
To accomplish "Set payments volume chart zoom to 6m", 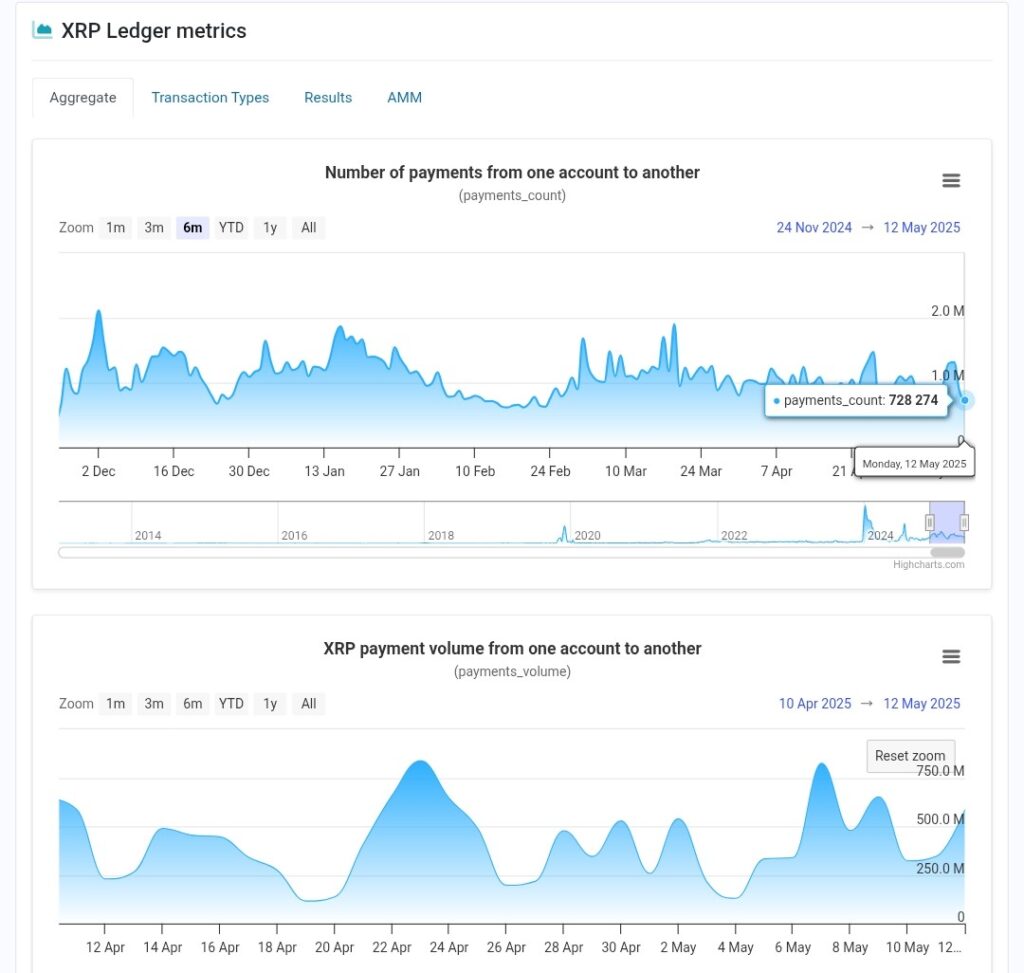I will click(x=193, y=703).
